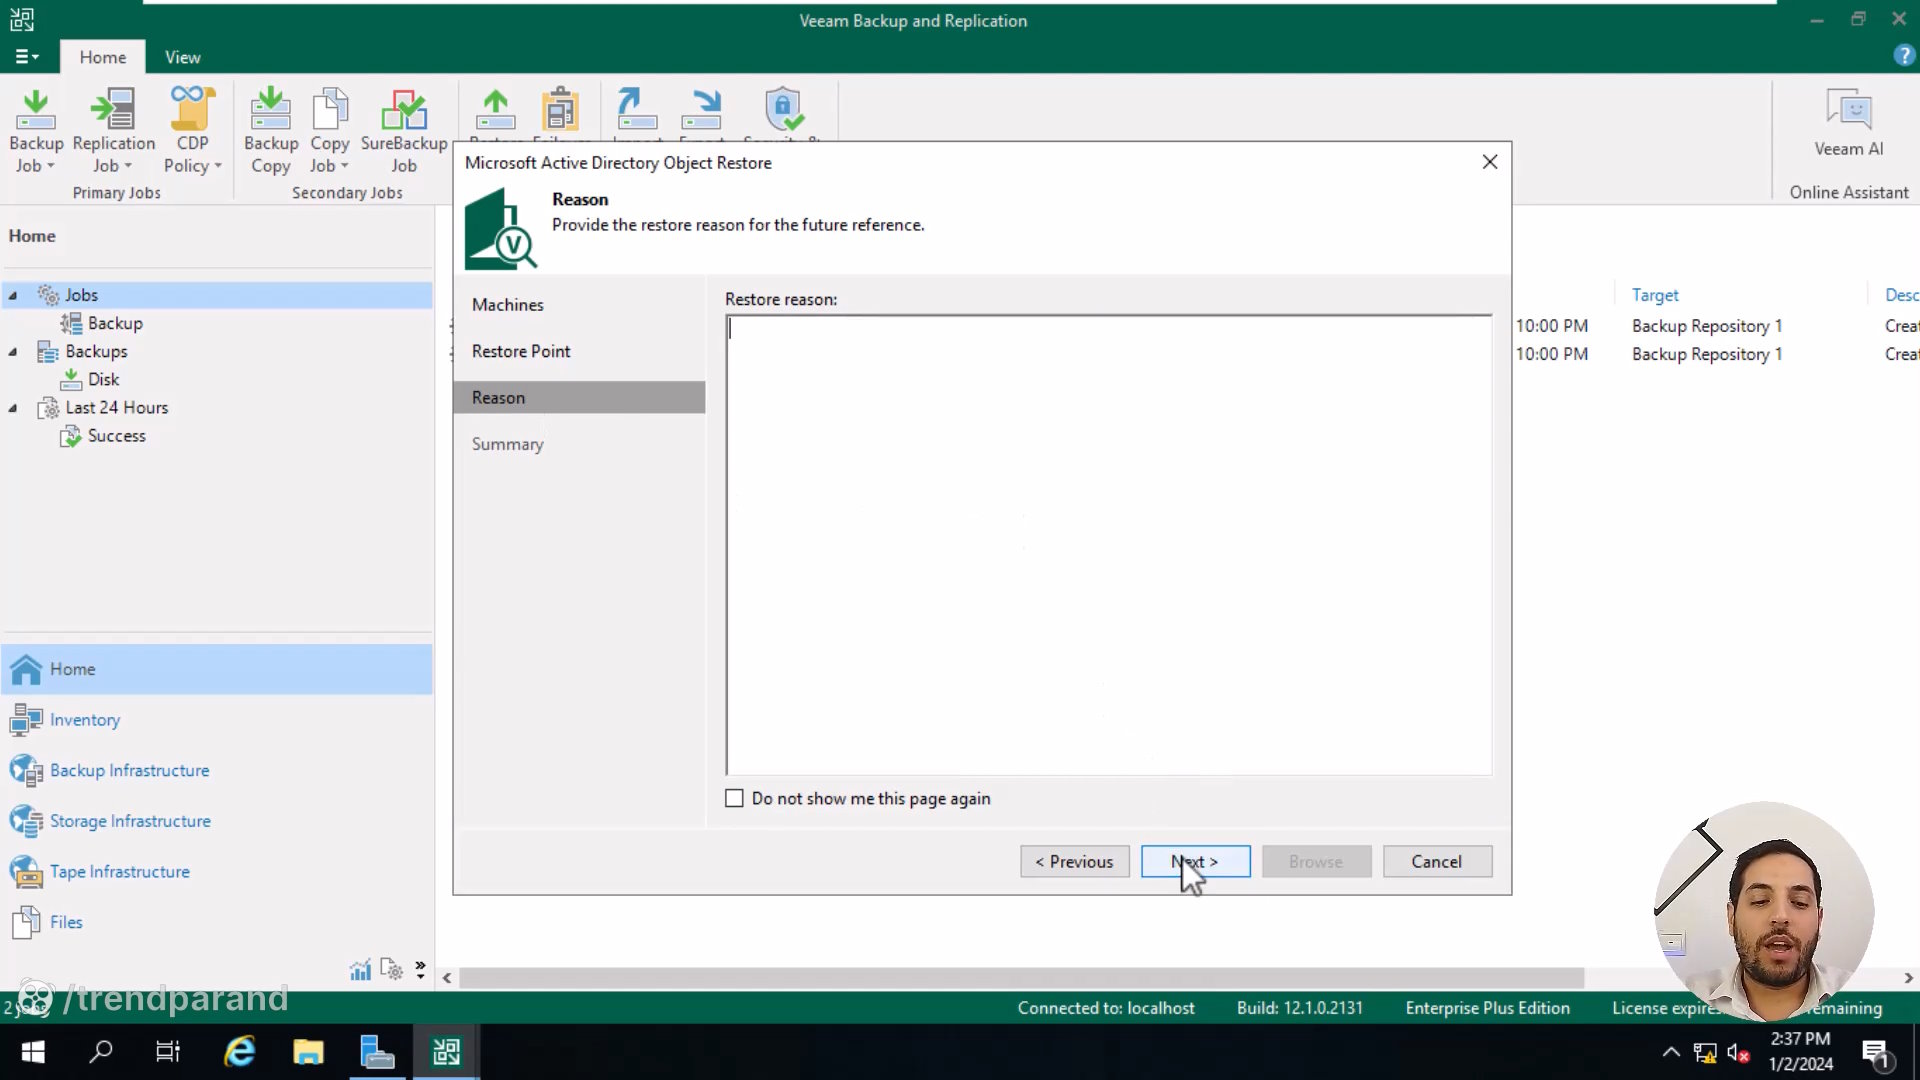Open the Replication Job ribbon button
Viewport: 1920px width, 1080px height.
[113, 131]
